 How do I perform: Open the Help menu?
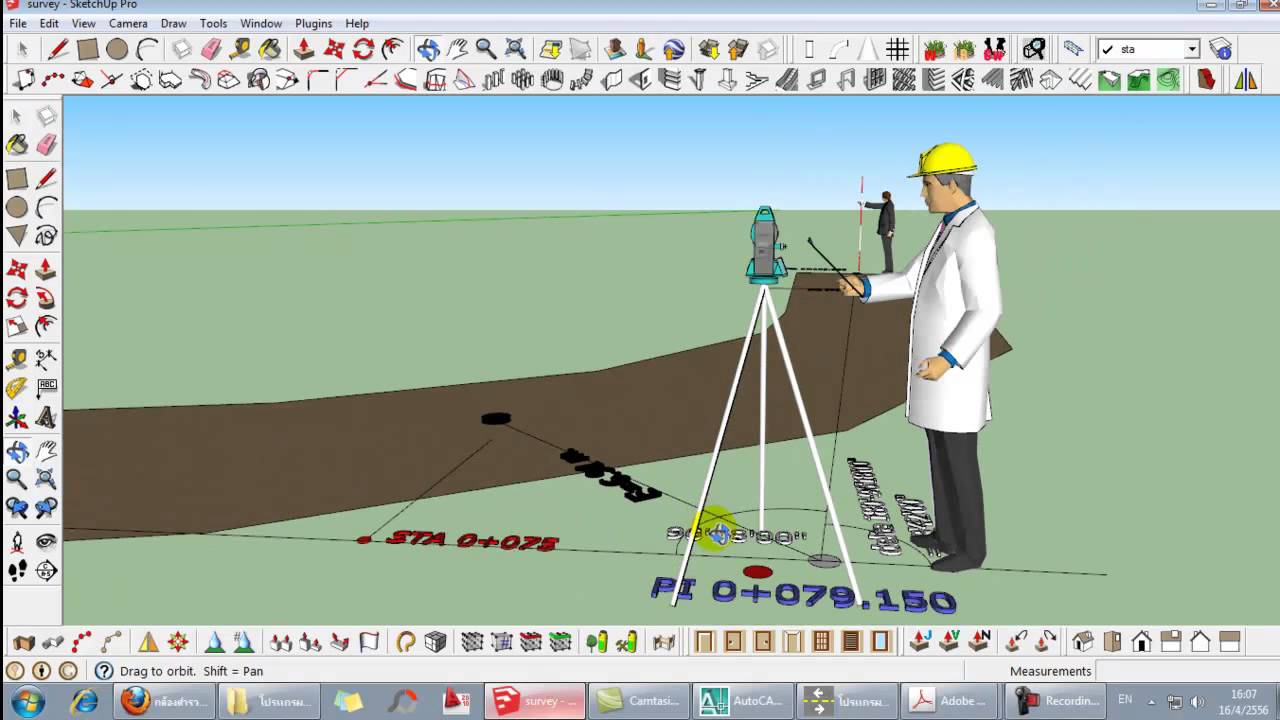[357, 23]
